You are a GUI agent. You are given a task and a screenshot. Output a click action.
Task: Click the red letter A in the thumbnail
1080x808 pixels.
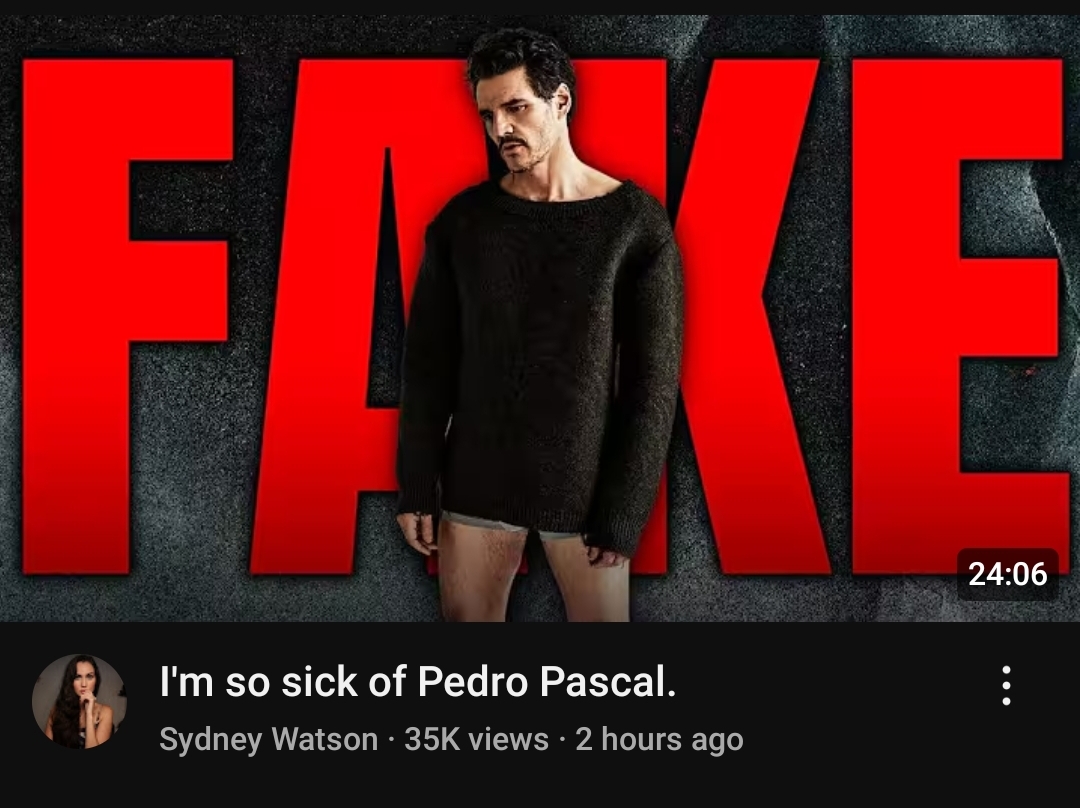[x=324, y=344]
